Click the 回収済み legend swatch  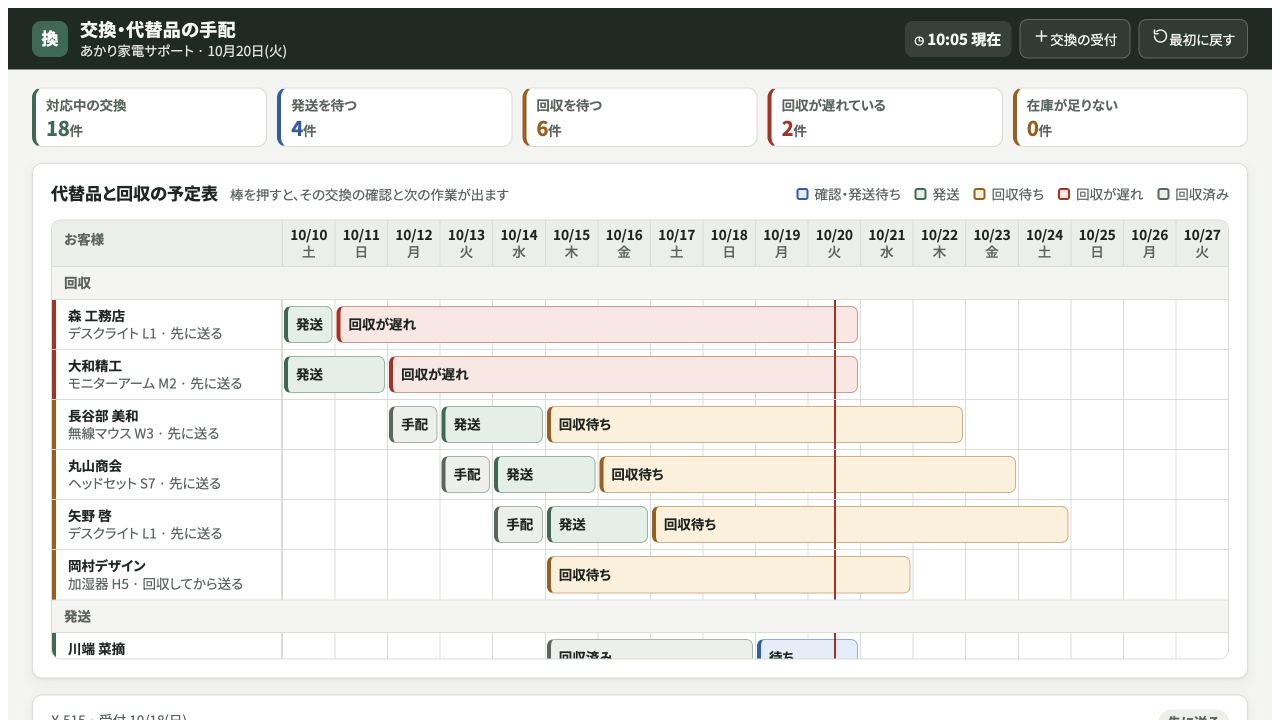pos(1163,195)
